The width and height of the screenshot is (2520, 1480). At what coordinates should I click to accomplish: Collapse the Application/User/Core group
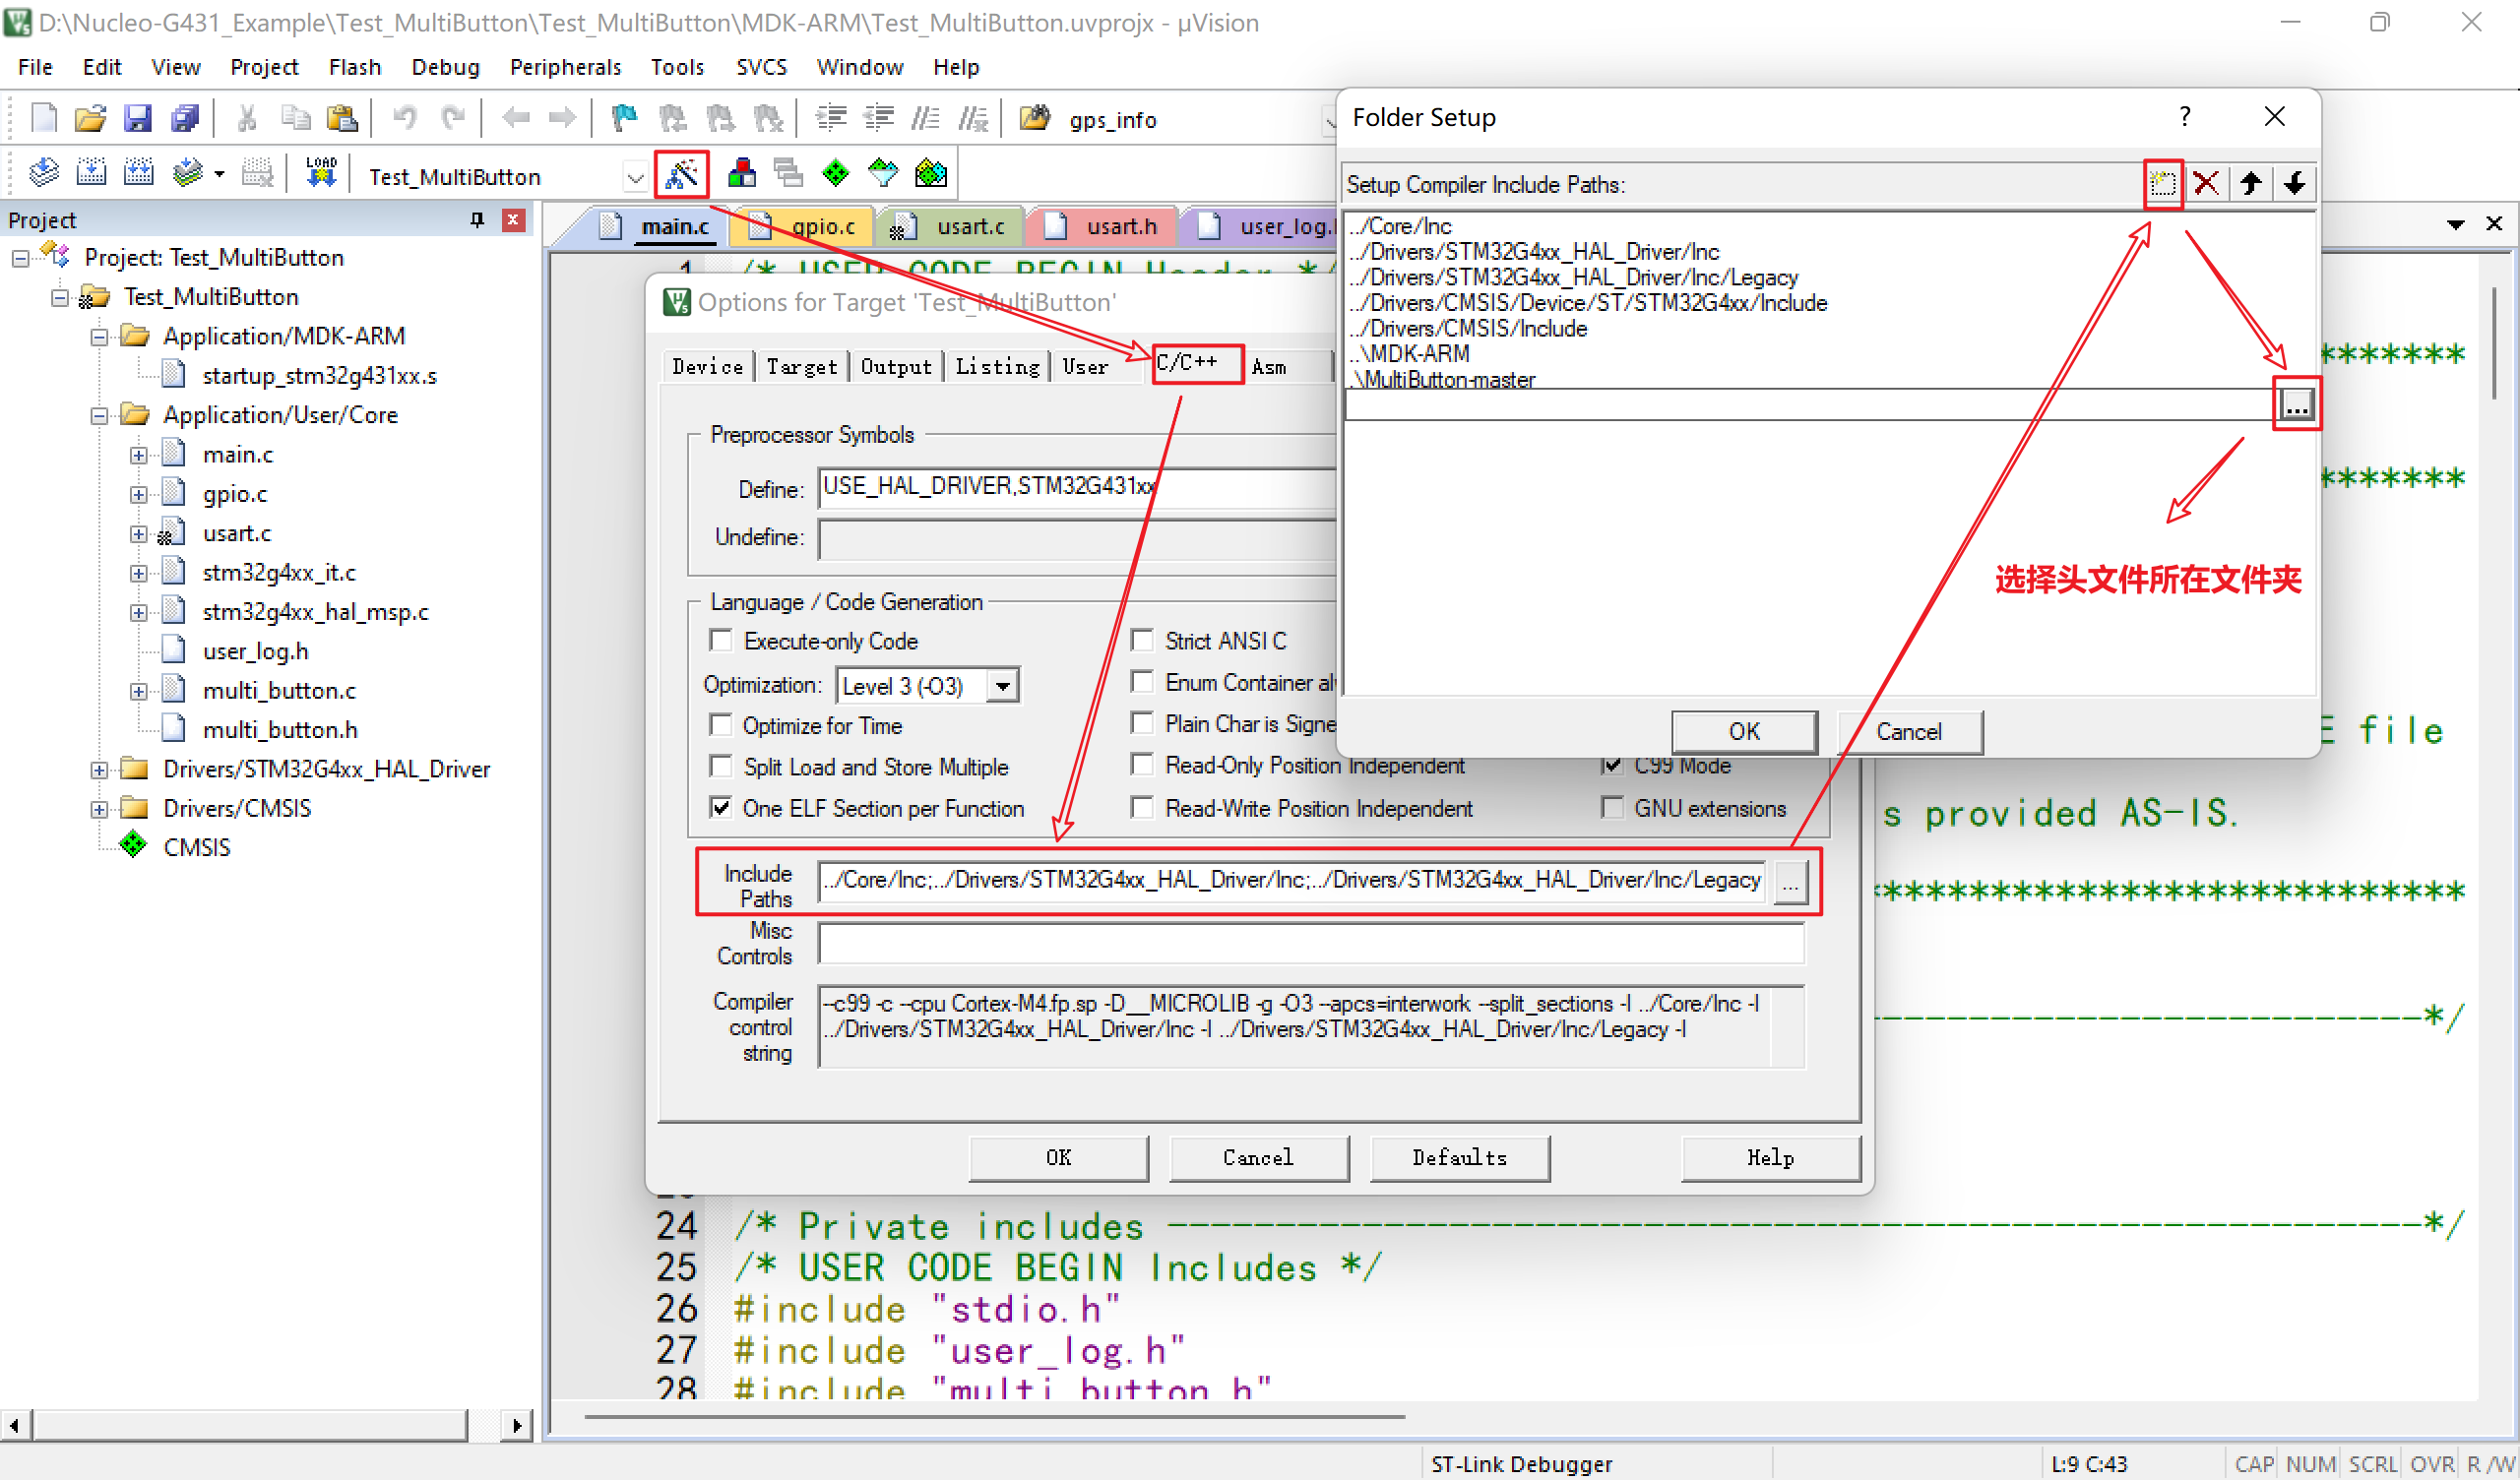[x=99, y=415]
